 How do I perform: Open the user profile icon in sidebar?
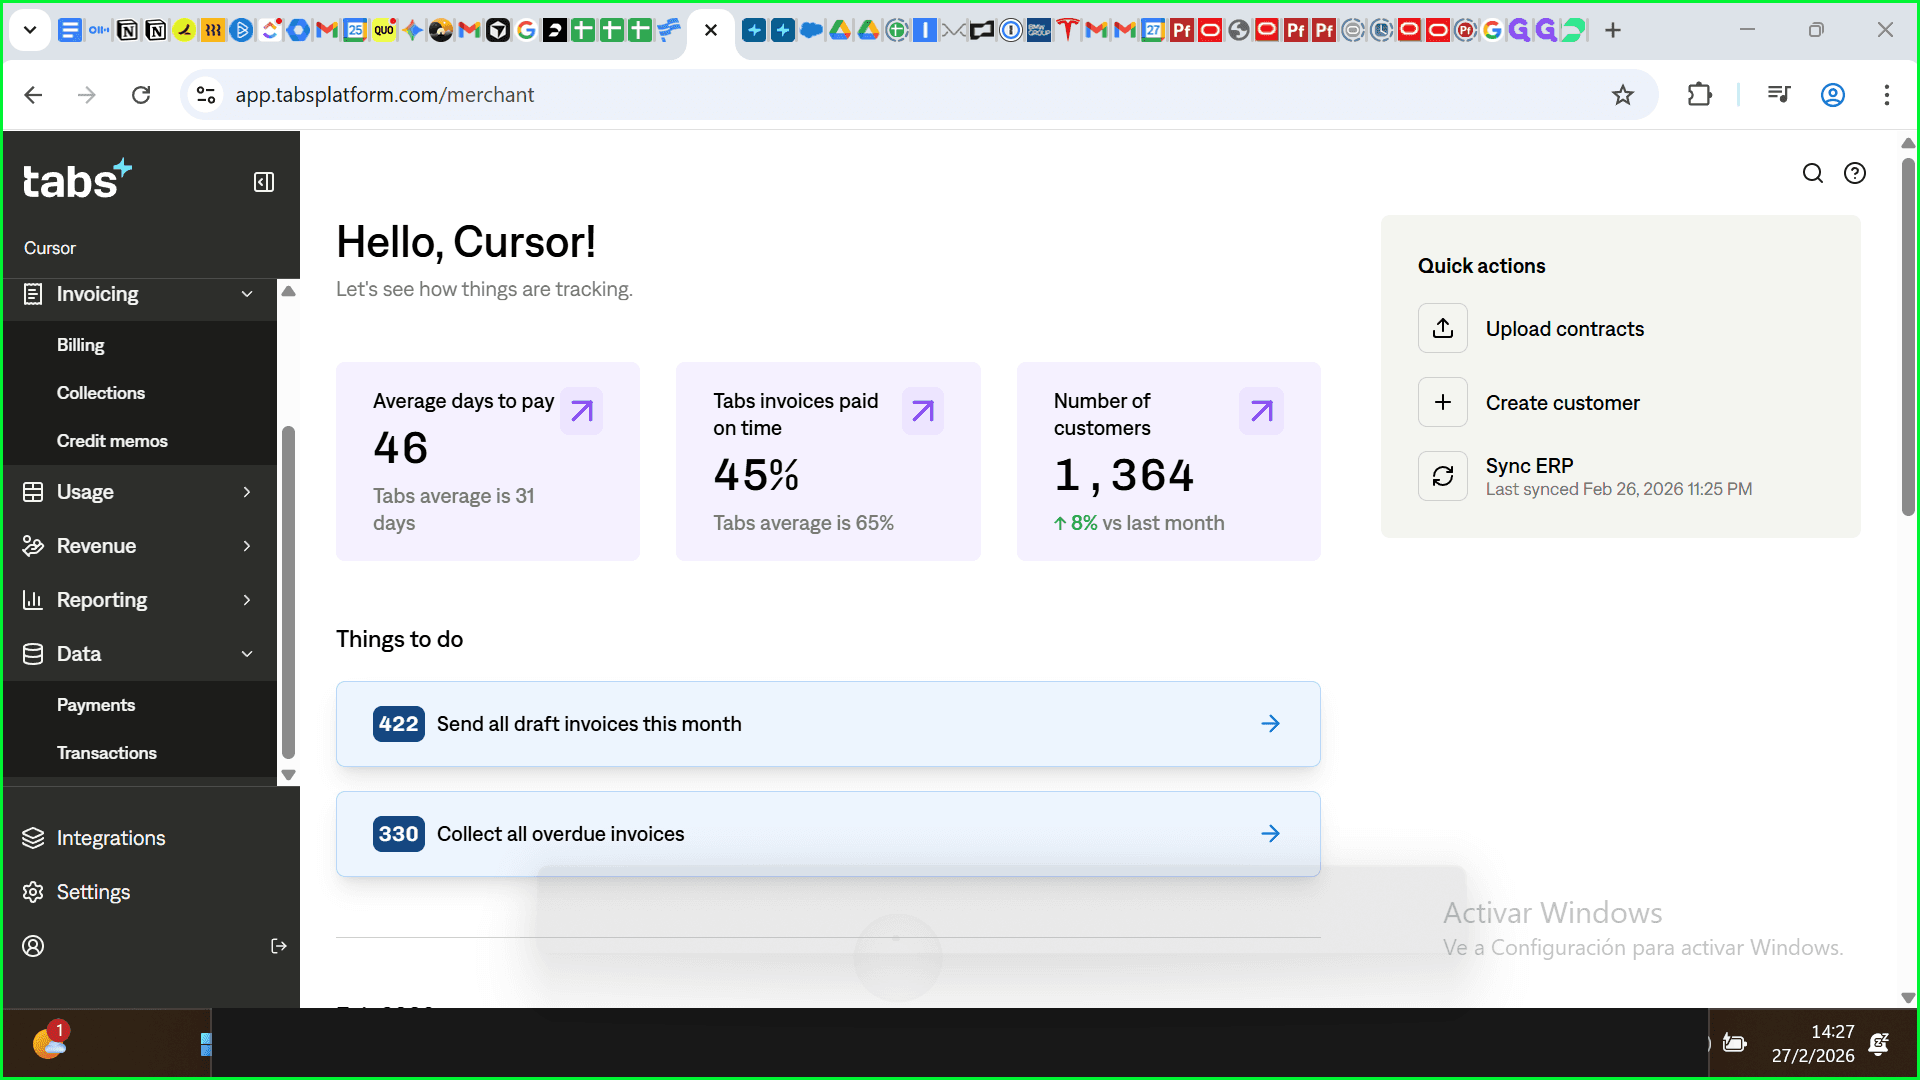pyautogui.click(x=33, y=946)
